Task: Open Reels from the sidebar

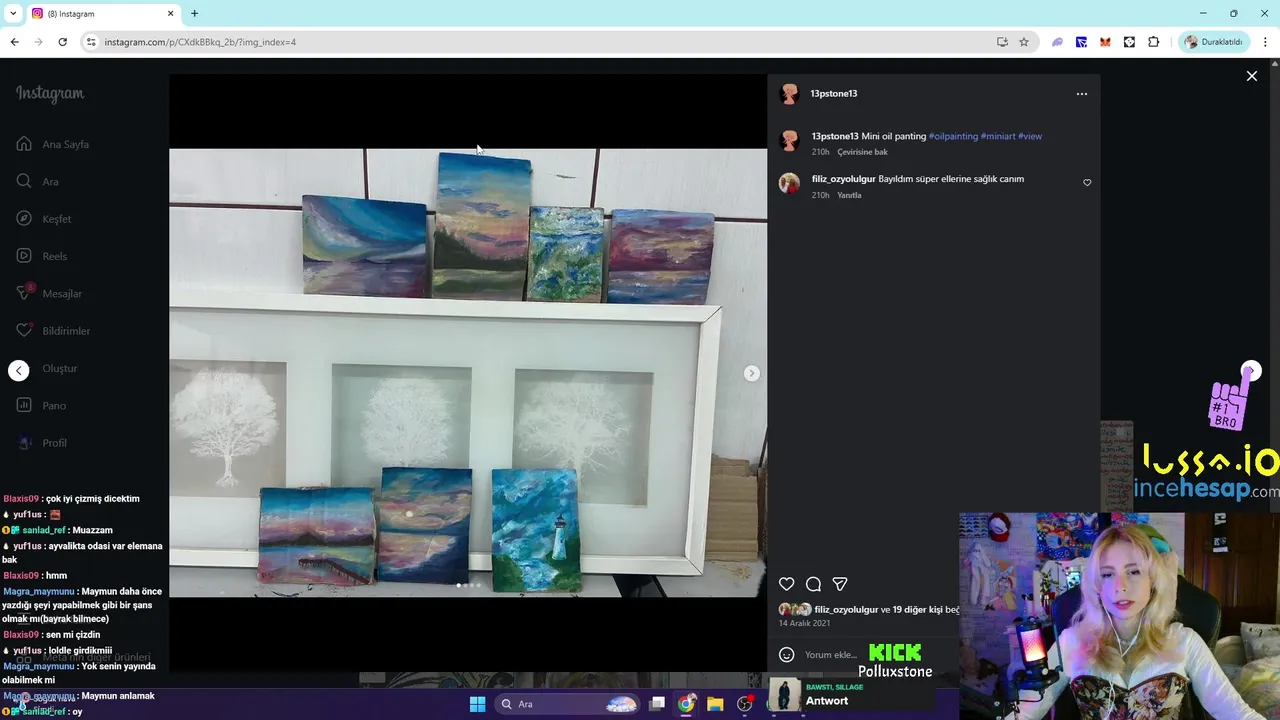Action: pyautogui.click(x=43, y=256)
